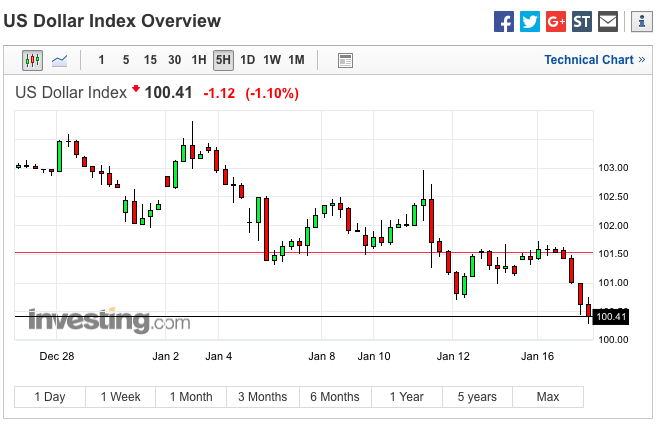This screenshot has height=431, width=661.
Task: Select 1H interval
Action: (x=199, y=60)
